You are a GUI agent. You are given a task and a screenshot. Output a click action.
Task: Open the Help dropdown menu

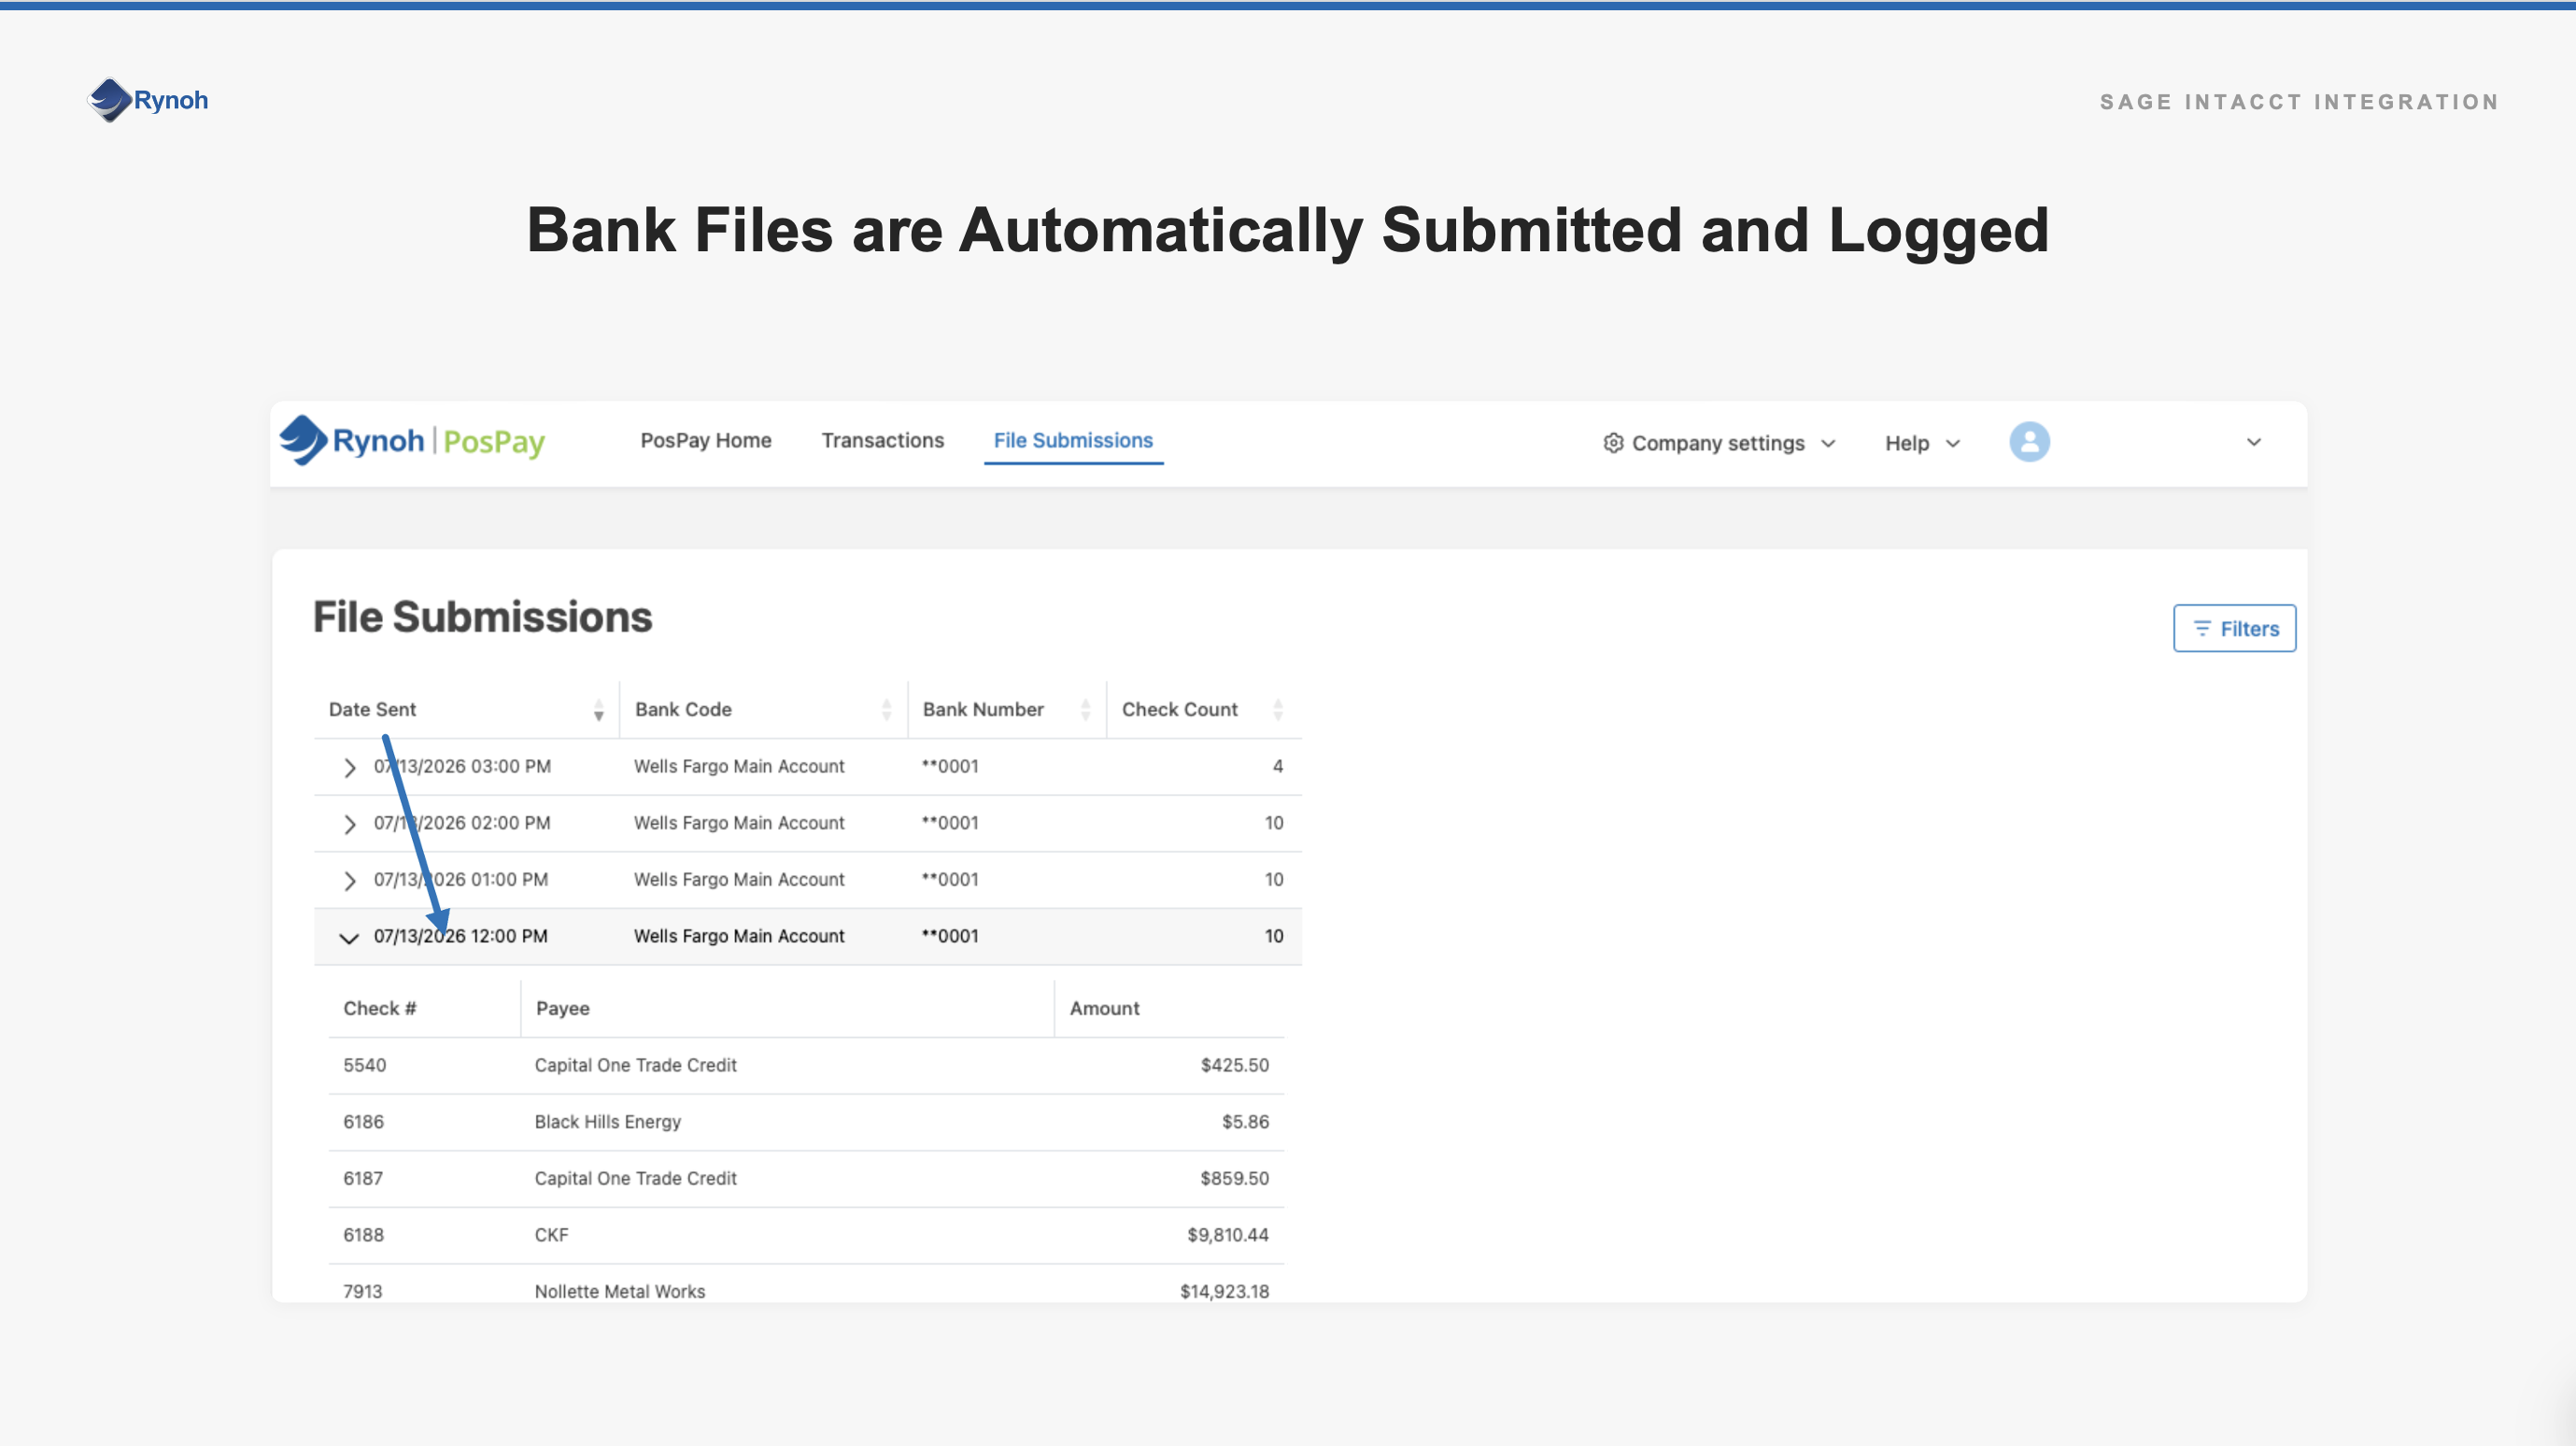[x=1922, y=443]
